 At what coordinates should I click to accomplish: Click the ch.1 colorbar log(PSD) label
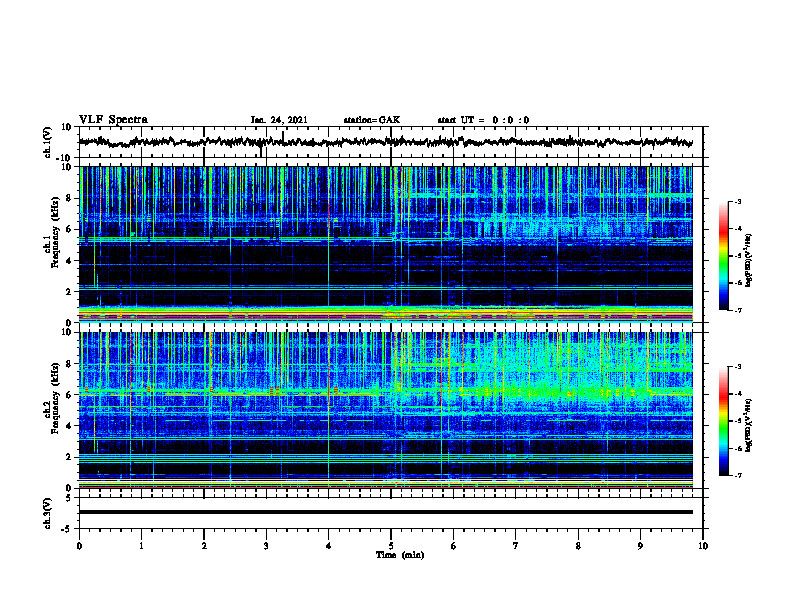pos(748,261)
